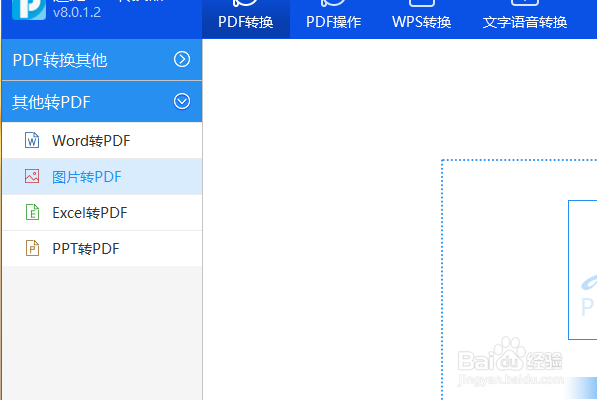597x400 pixels.
Task: Click inside the dotted file drop area
Action: pos(519,280)
